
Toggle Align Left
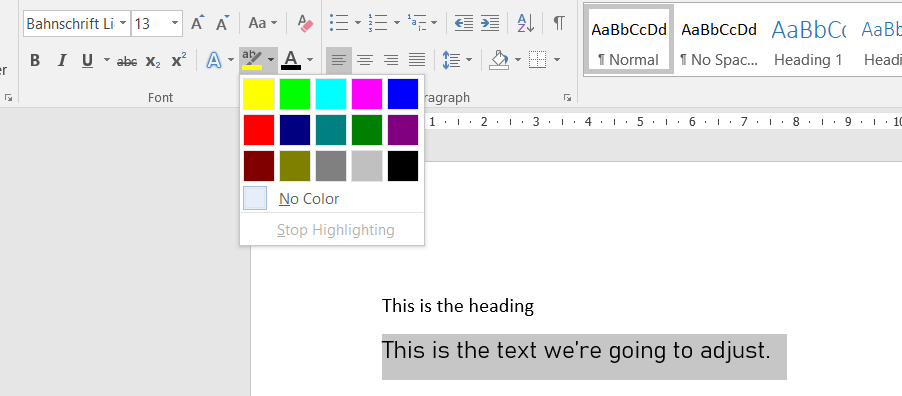tap(339, 59)
